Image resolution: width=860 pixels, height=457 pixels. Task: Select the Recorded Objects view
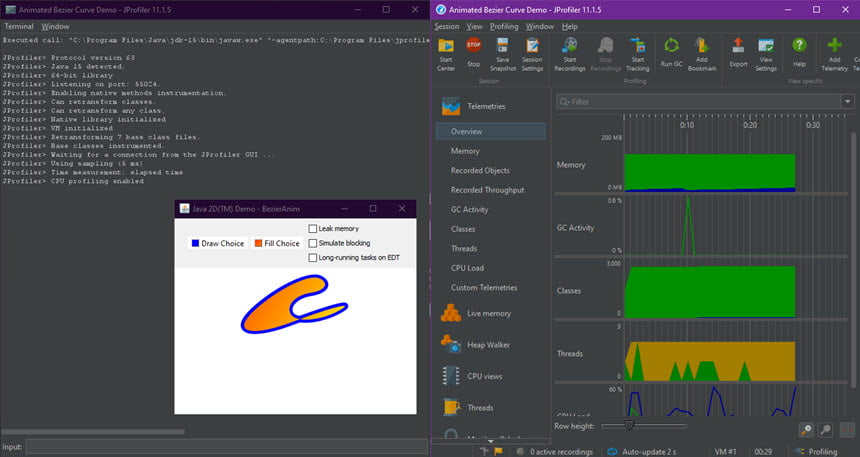click(480, 171)
